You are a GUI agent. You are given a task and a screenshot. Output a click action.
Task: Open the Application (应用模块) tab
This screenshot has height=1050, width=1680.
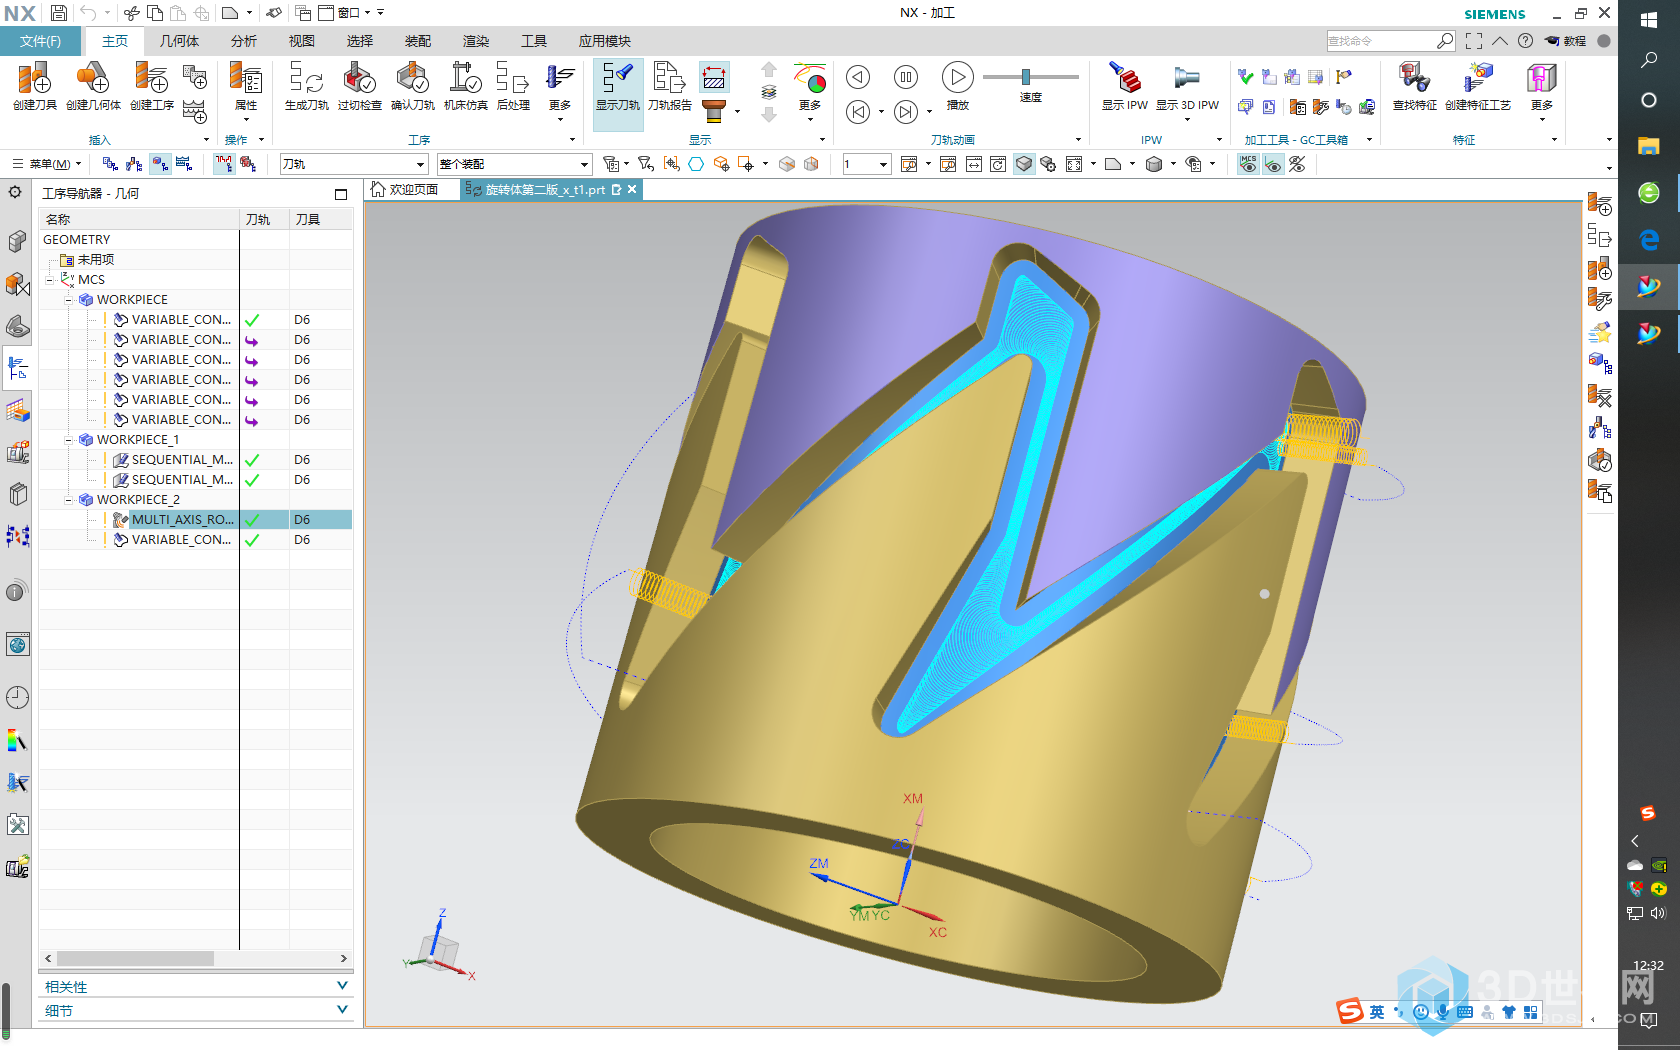(604, 41)
